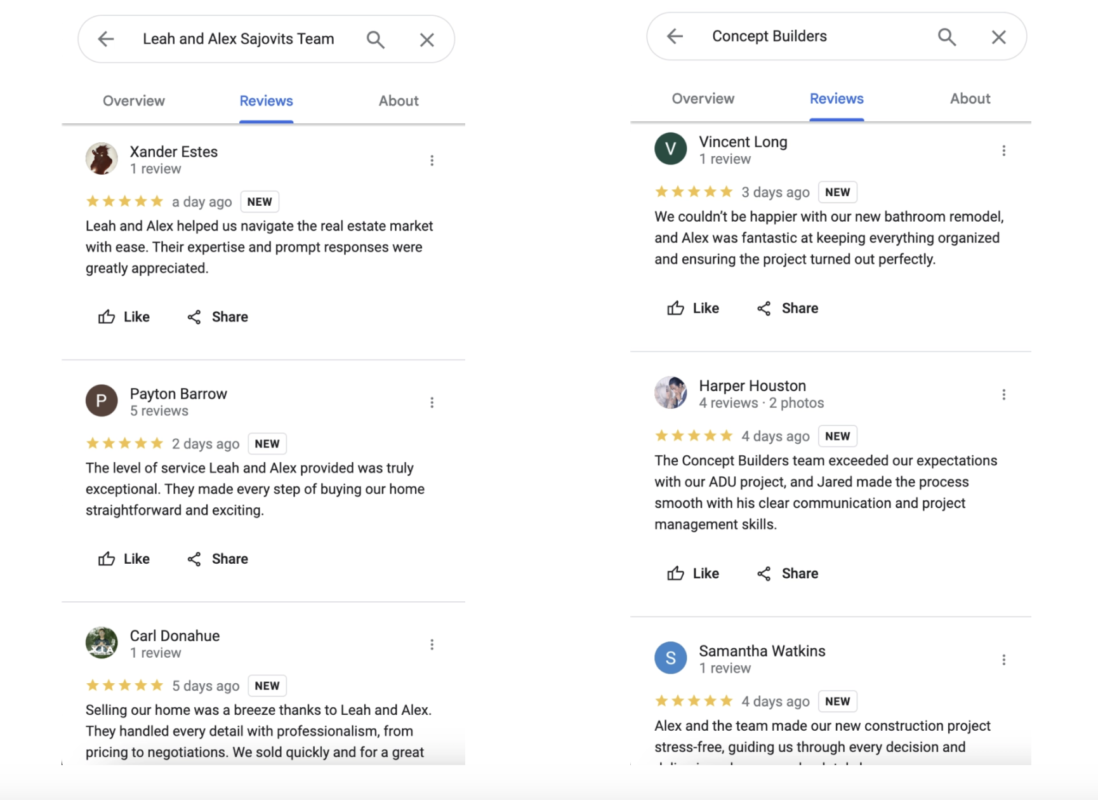The width and height of the screenshot is (1098, 800).
Task: Open more options for Vincent Long review
Action: click(x=1004, y=151)
